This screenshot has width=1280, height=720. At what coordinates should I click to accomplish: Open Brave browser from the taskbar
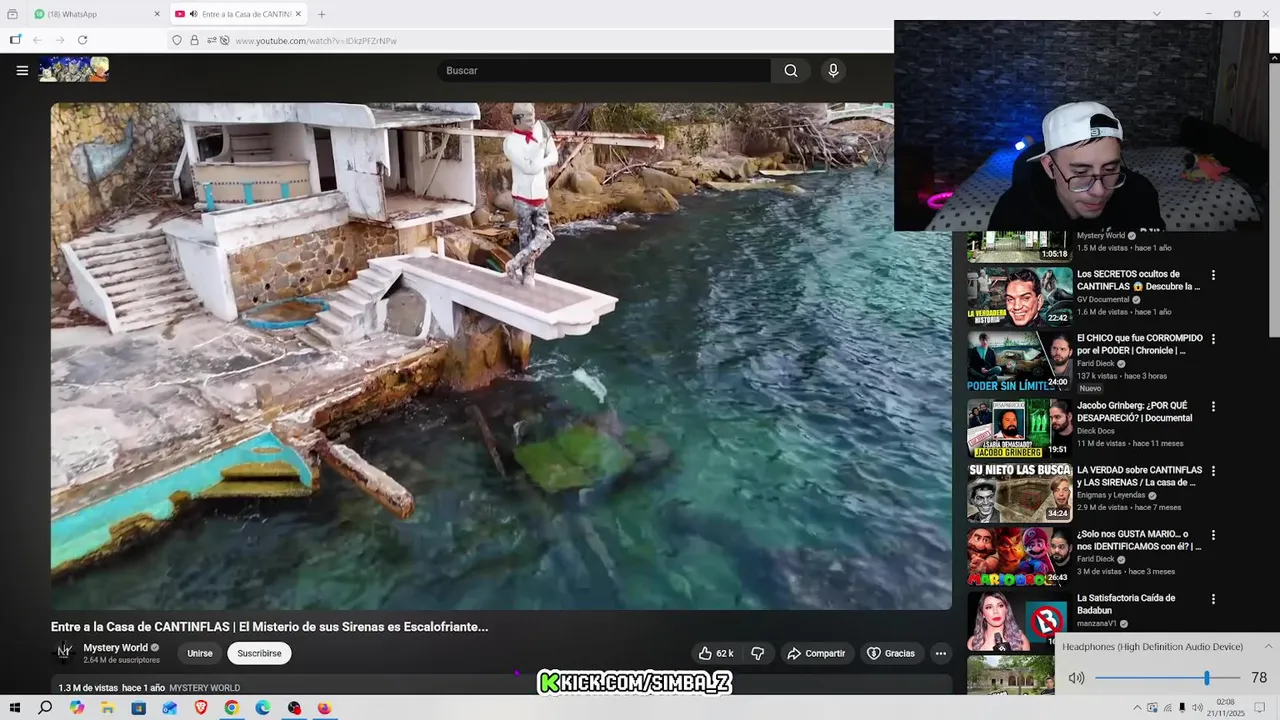(200, 708)
